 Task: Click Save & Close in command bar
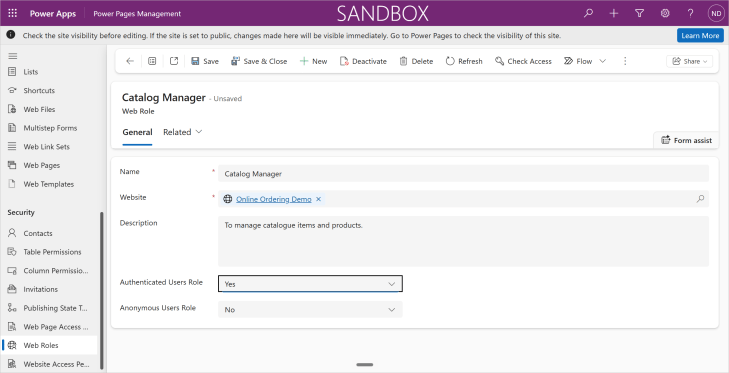pos(259,61)
